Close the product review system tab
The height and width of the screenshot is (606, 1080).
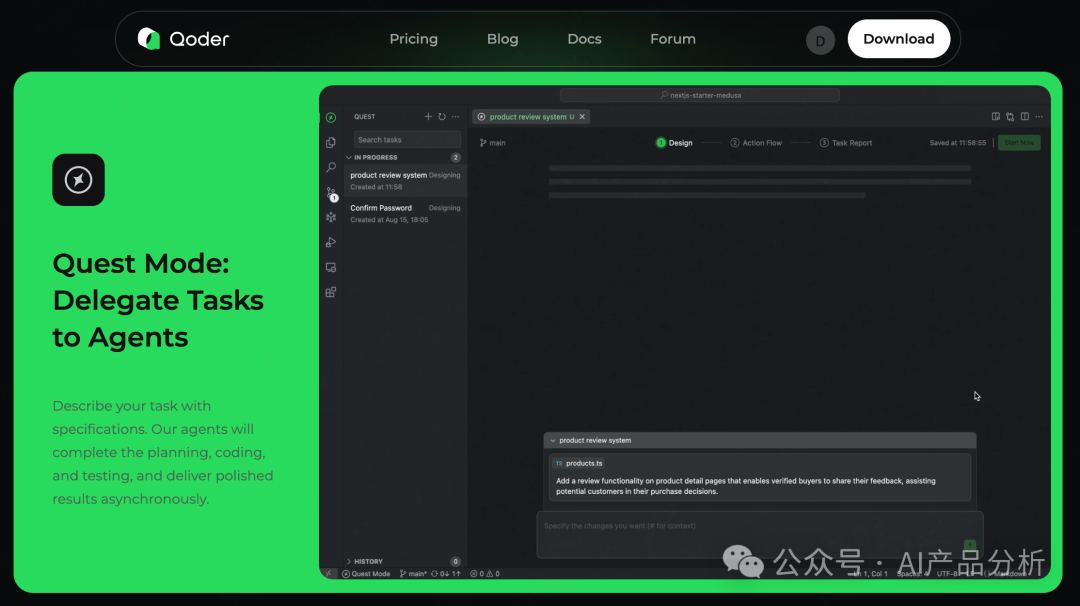(582, 117)
